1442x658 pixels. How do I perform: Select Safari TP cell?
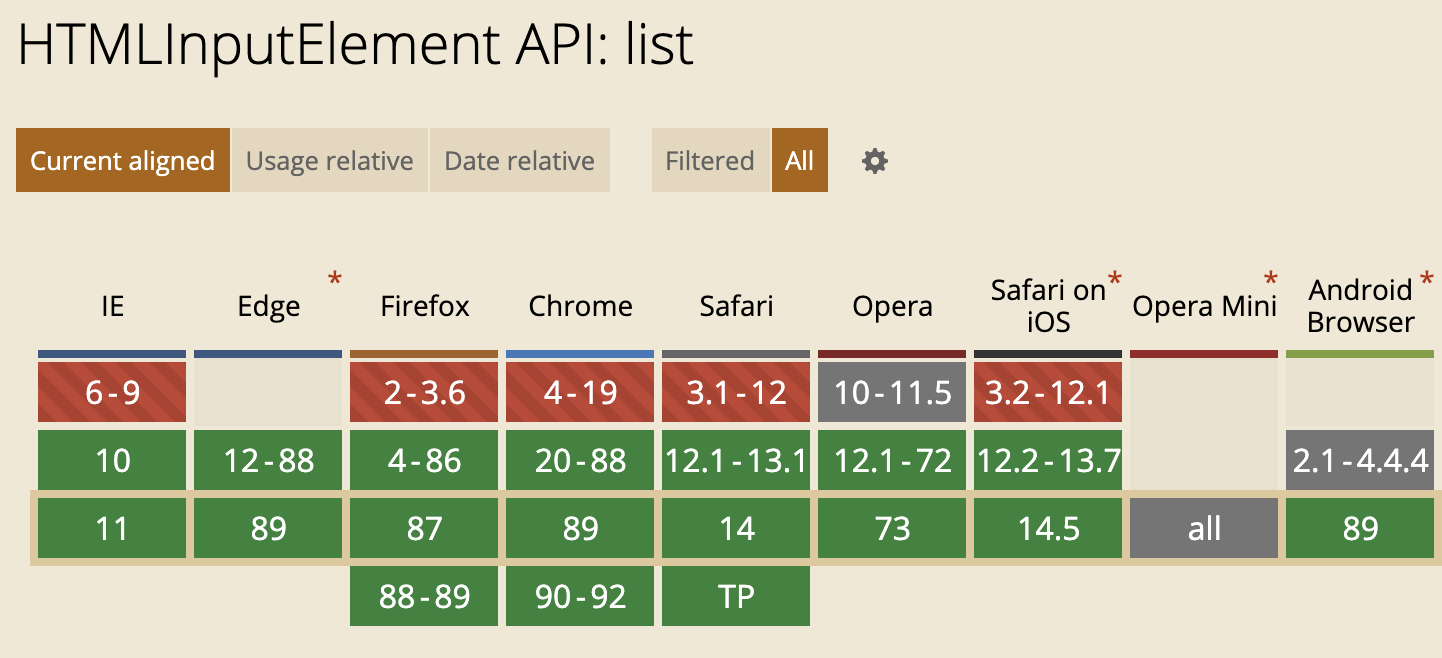(x=736, y=596)
